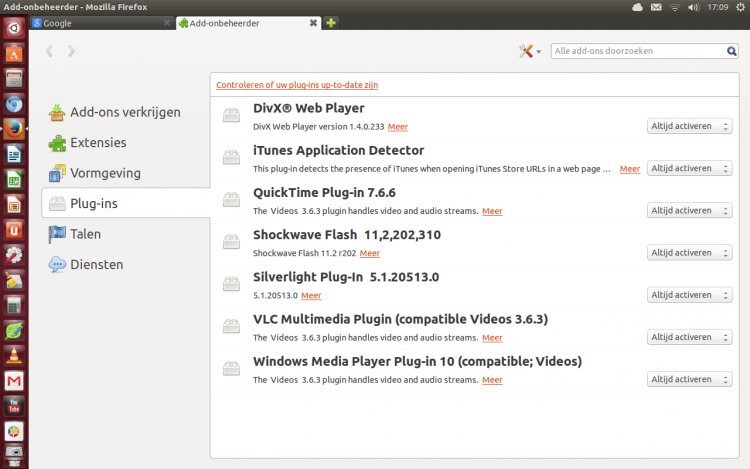Click Meer link for iTunes Application Detector
The height and width of the screenshot is (469, 750).
(629, 169)
